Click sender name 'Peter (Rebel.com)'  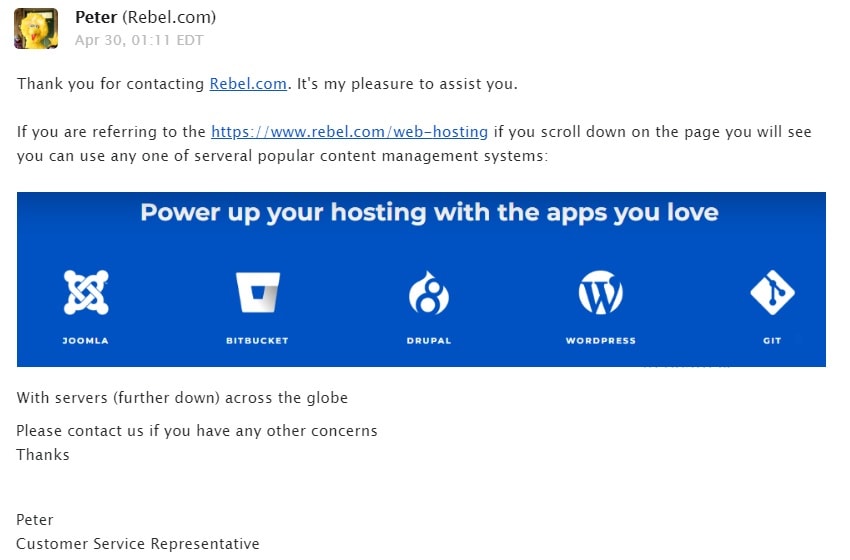tap(145, 17)
